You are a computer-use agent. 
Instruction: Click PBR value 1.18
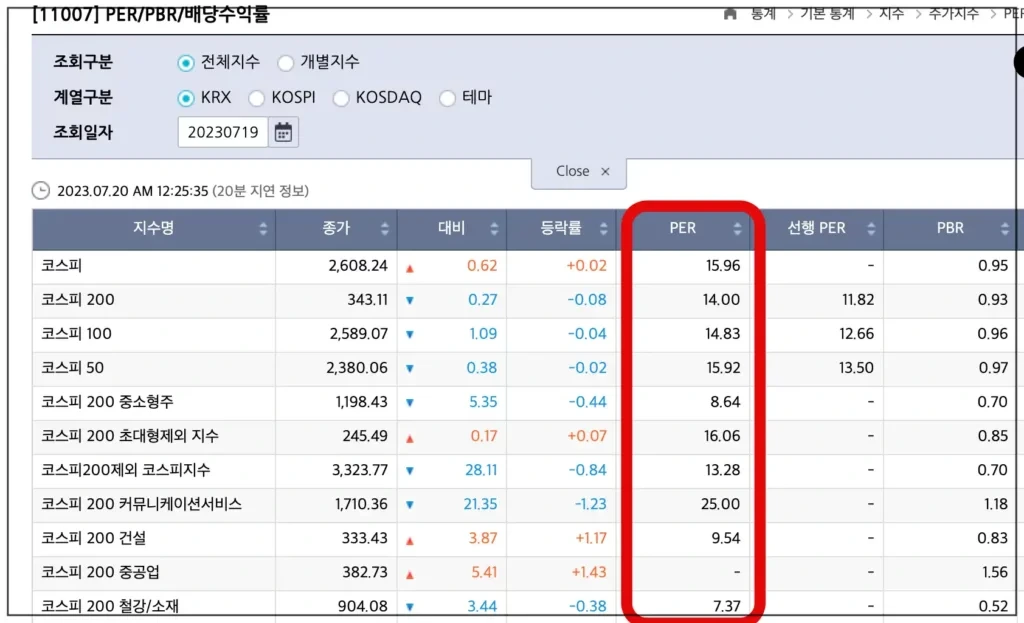(x=996, y=504)
